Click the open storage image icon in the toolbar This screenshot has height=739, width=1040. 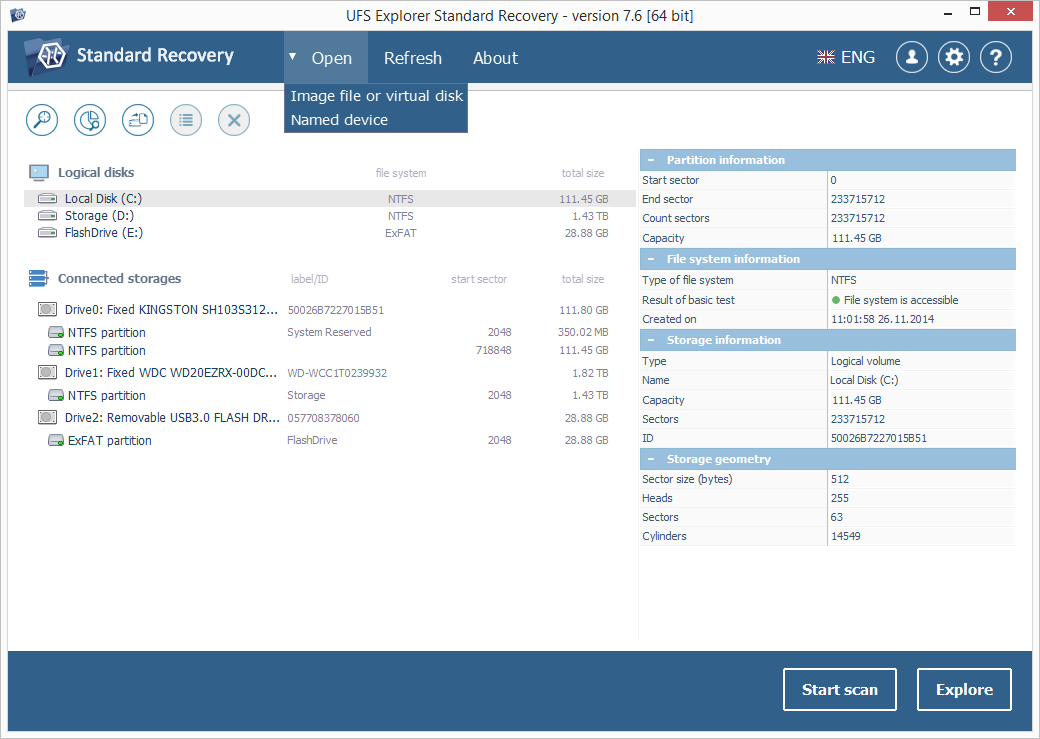[138, 120]
